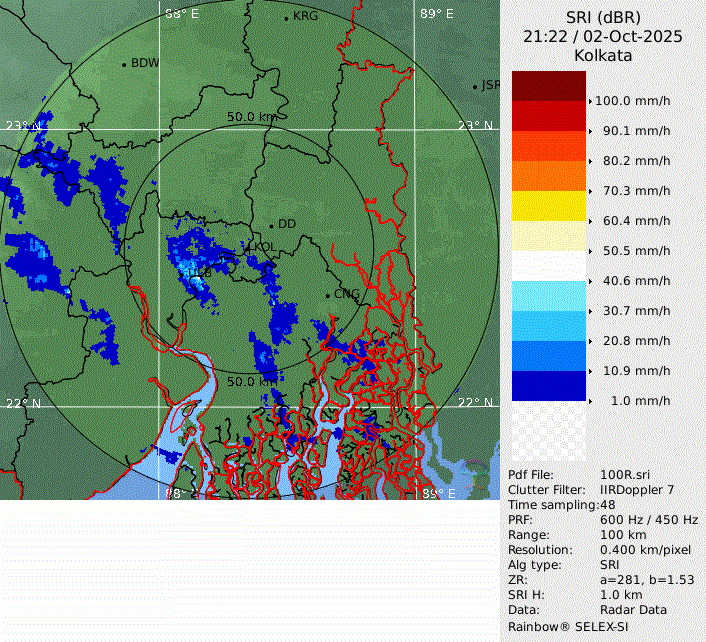Select the 21:22 / 02-Oct-2025 timestamp

point(602,36)
